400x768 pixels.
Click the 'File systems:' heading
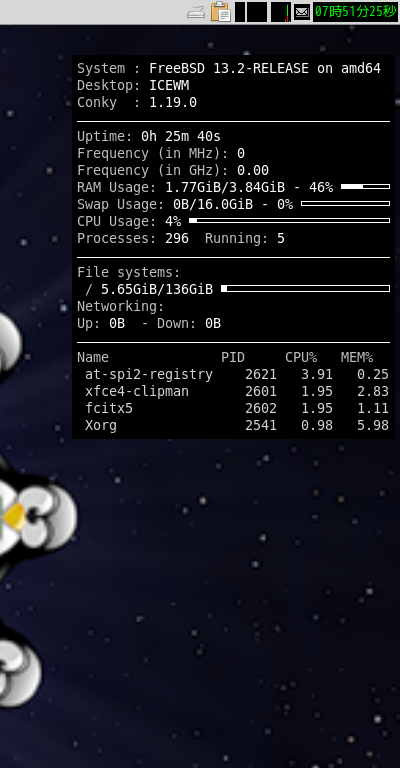coord(129,272)
